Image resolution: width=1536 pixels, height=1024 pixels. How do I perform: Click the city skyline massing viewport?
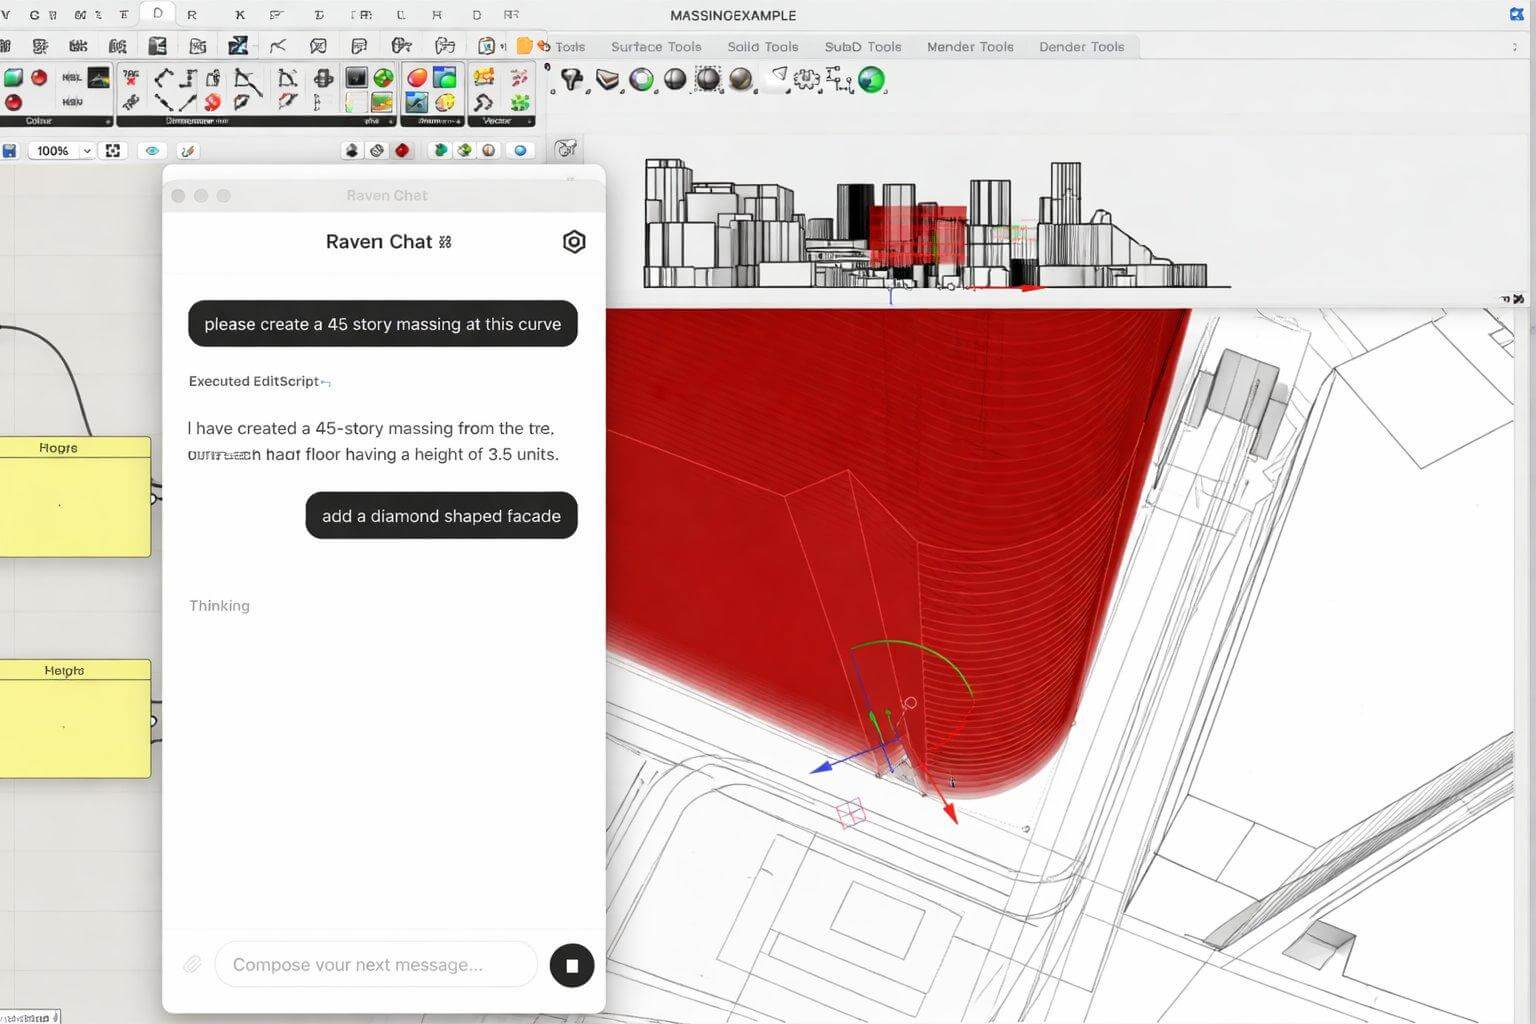click(937, 225)
